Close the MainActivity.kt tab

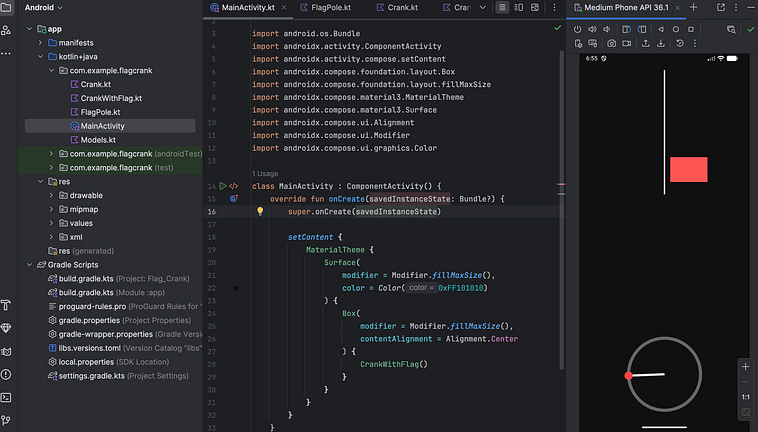(284, 7)
